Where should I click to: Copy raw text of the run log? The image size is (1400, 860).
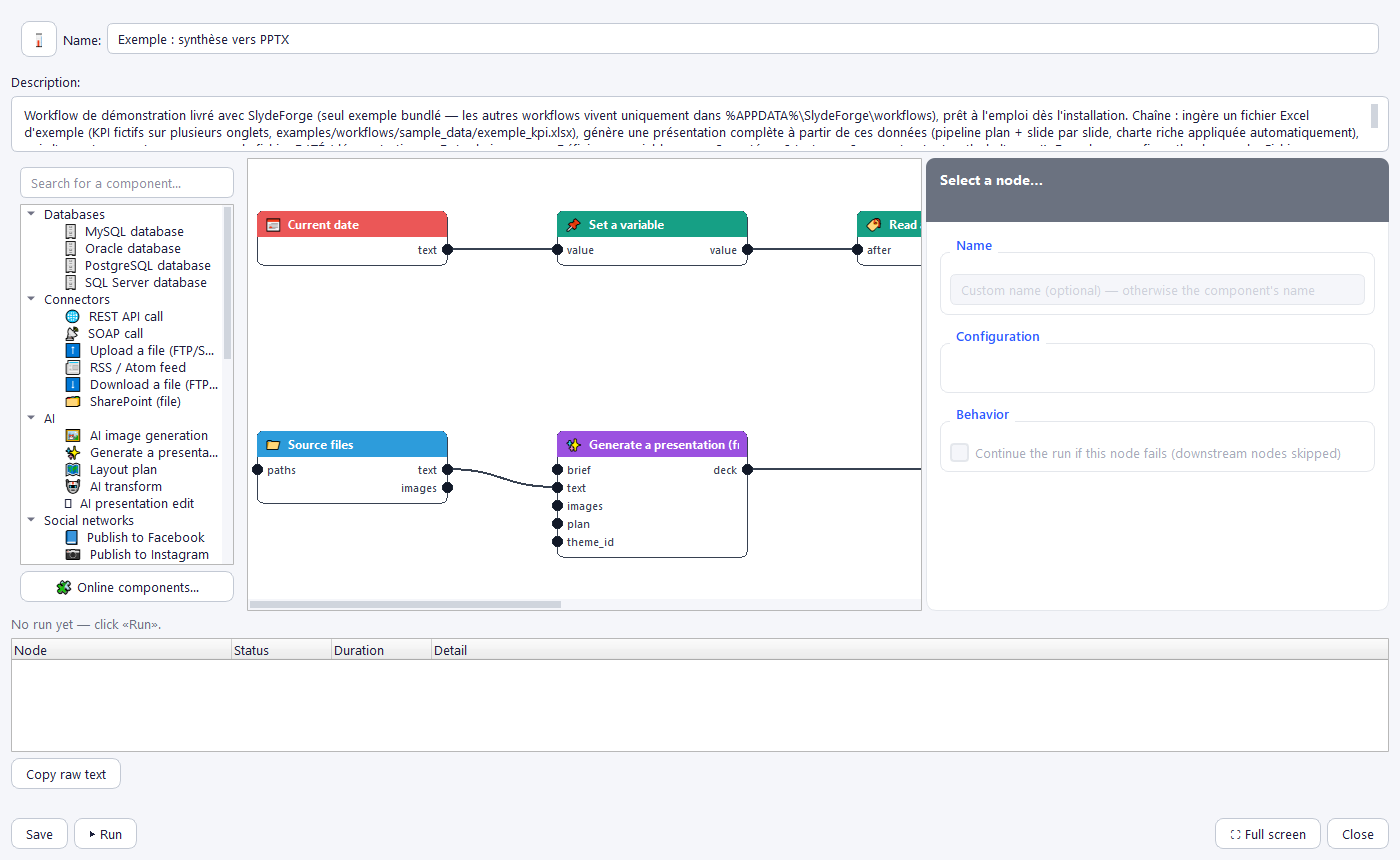click(x=66, y=774)
